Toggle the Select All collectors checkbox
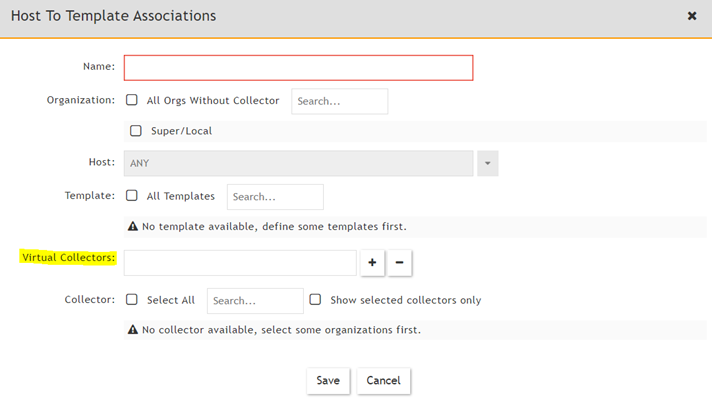Screen dimensions: 712x405 point(132,300)
